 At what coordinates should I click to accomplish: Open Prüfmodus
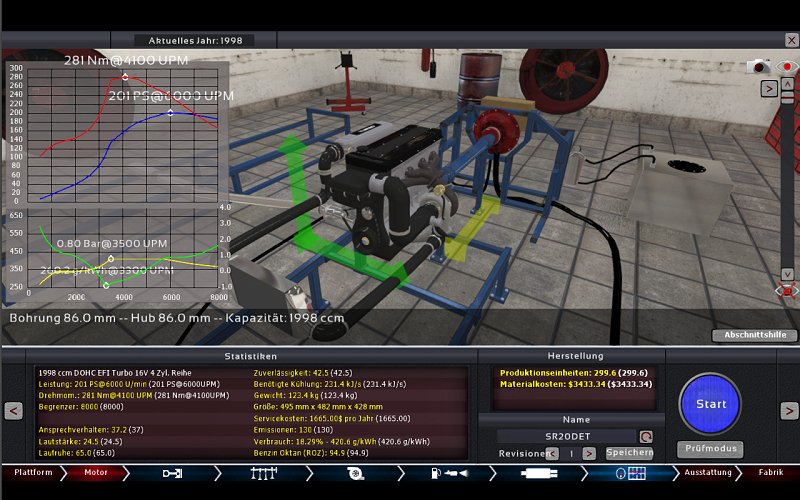click(710, 448)
